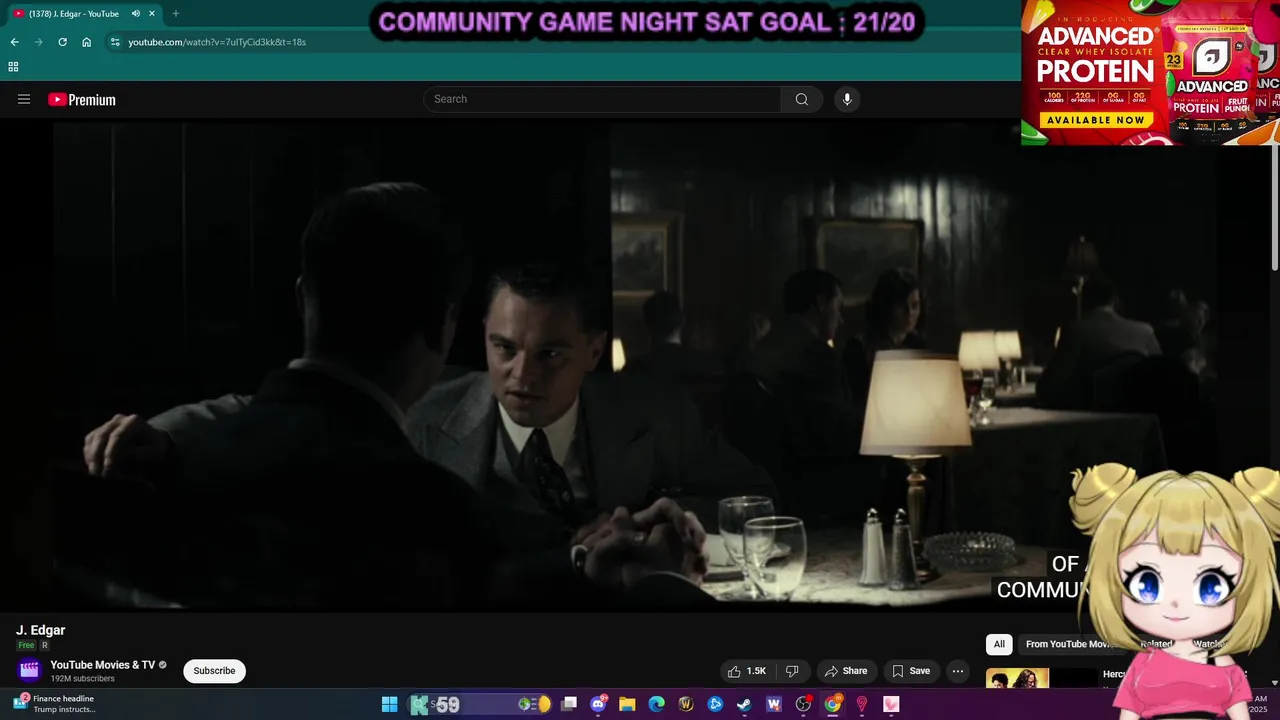Image resolution: width=1280 pixels, height=720 pixels.
Task: Open World of Warcraft taskbar icon
Action: pyautogui.click(x=686, y=704)
